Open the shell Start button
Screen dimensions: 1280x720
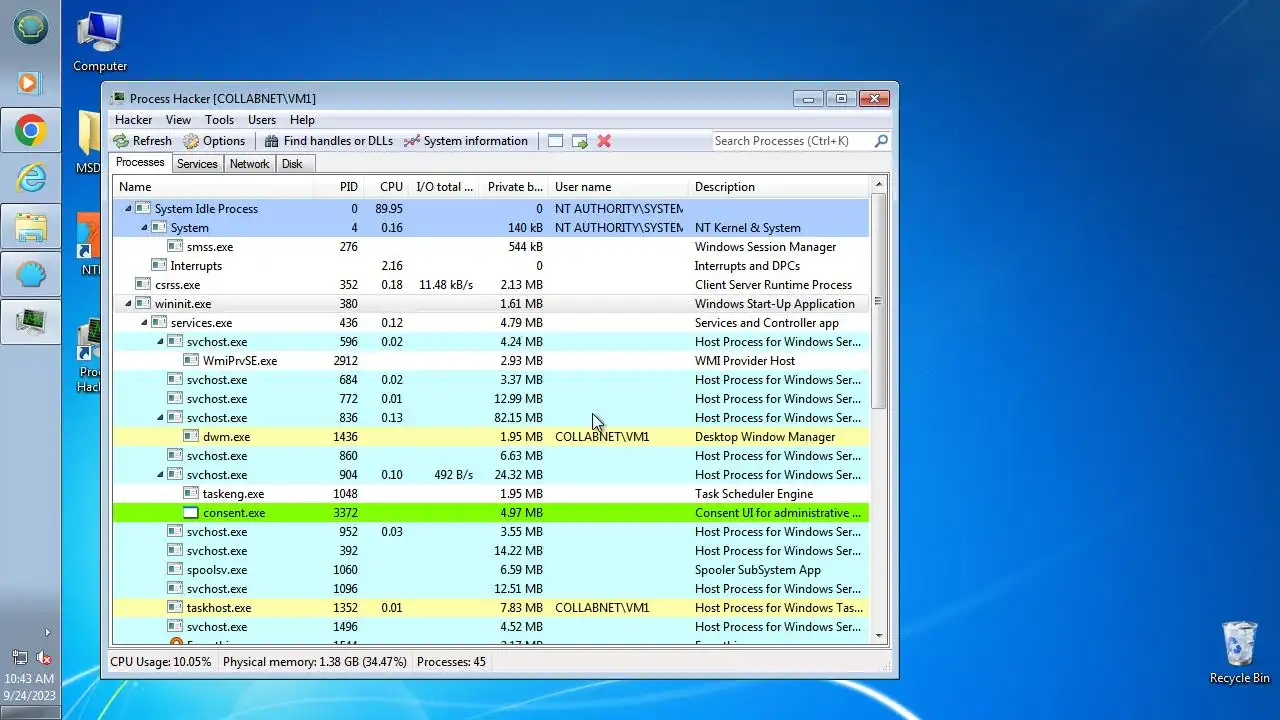[30, 28]
